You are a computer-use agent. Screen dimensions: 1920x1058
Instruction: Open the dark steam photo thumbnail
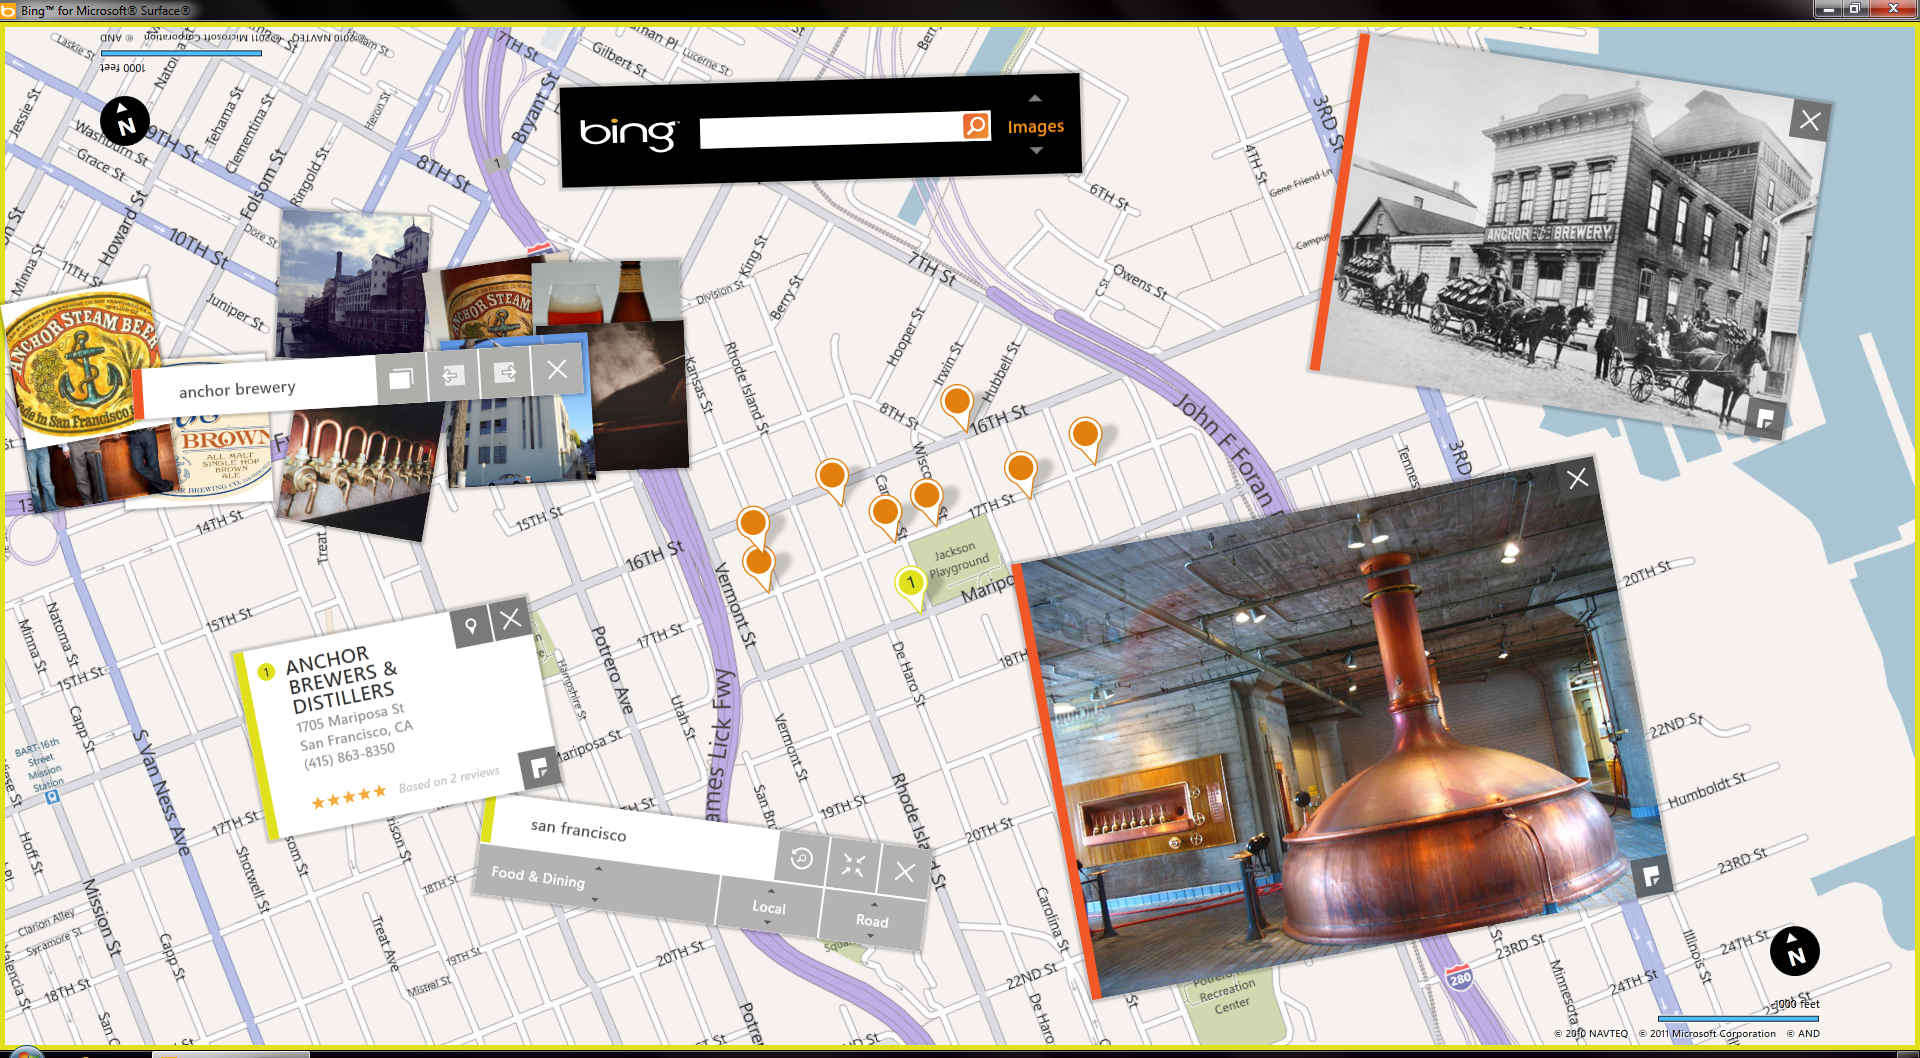pyautogui.click(x=640, y=395)
